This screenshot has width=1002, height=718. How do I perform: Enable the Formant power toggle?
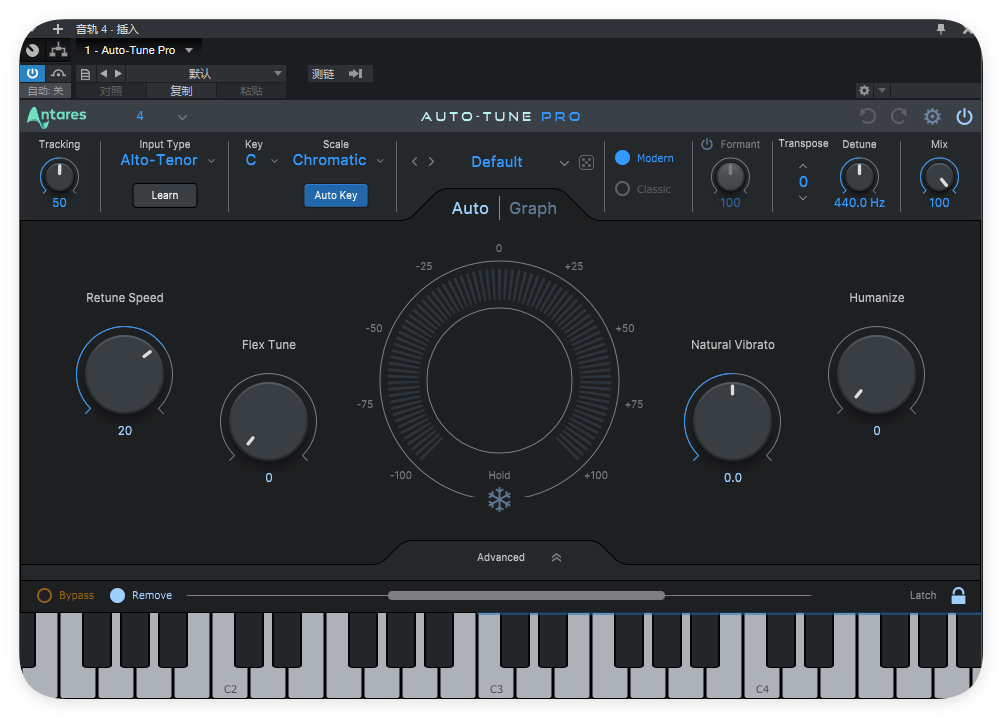click(x=707, y=144)
